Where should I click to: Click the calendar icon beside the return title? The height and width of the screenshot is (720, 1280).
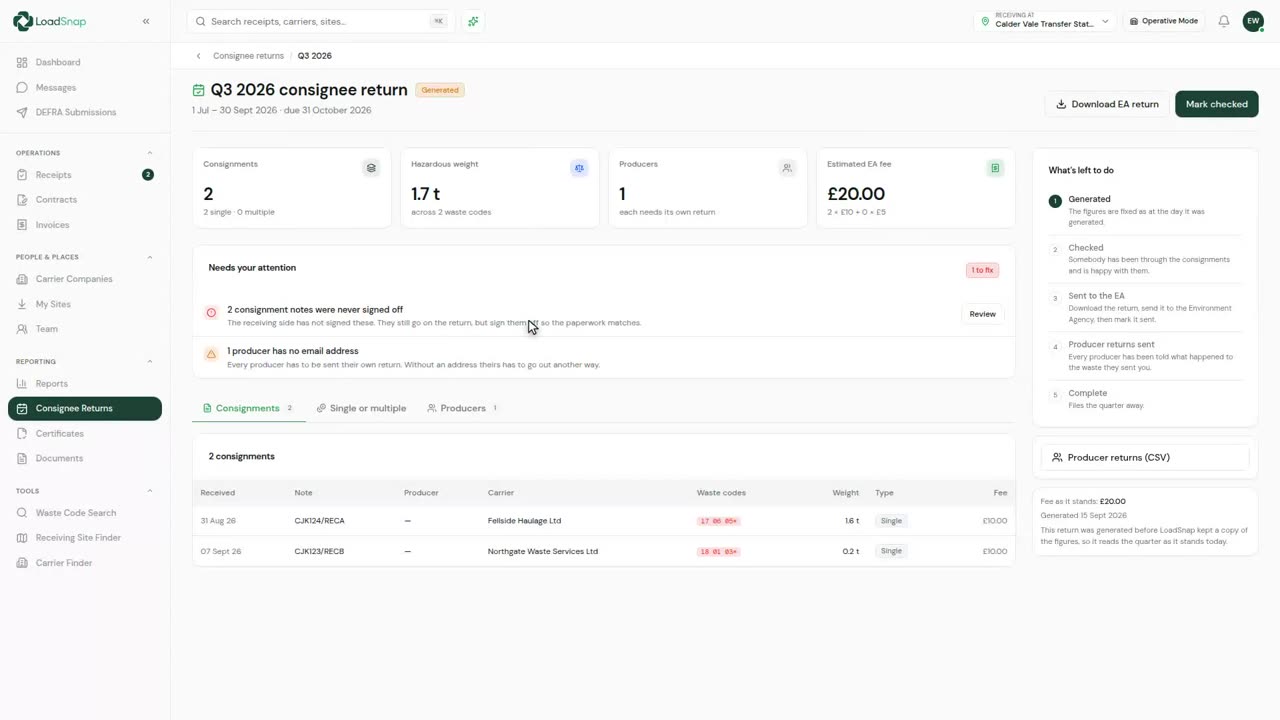point(199,90)
